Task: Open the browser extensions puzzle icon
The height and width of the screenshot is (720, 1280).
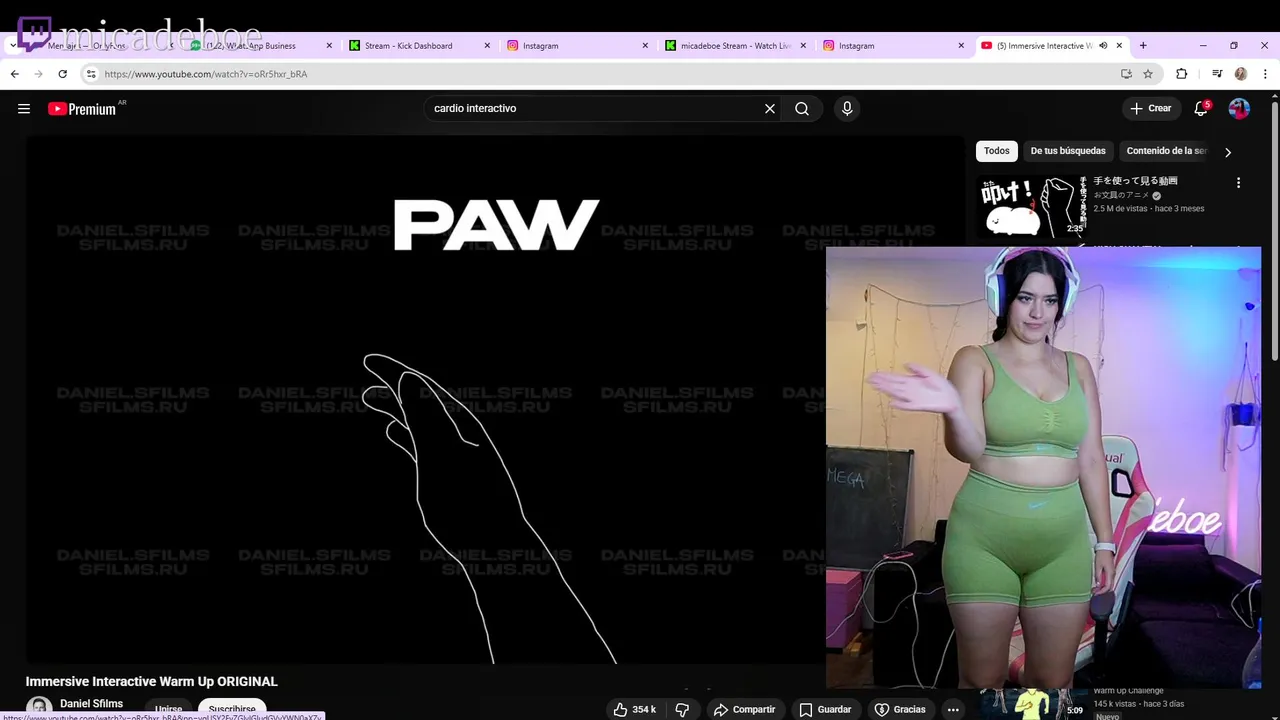Action: pos(1181,74)
